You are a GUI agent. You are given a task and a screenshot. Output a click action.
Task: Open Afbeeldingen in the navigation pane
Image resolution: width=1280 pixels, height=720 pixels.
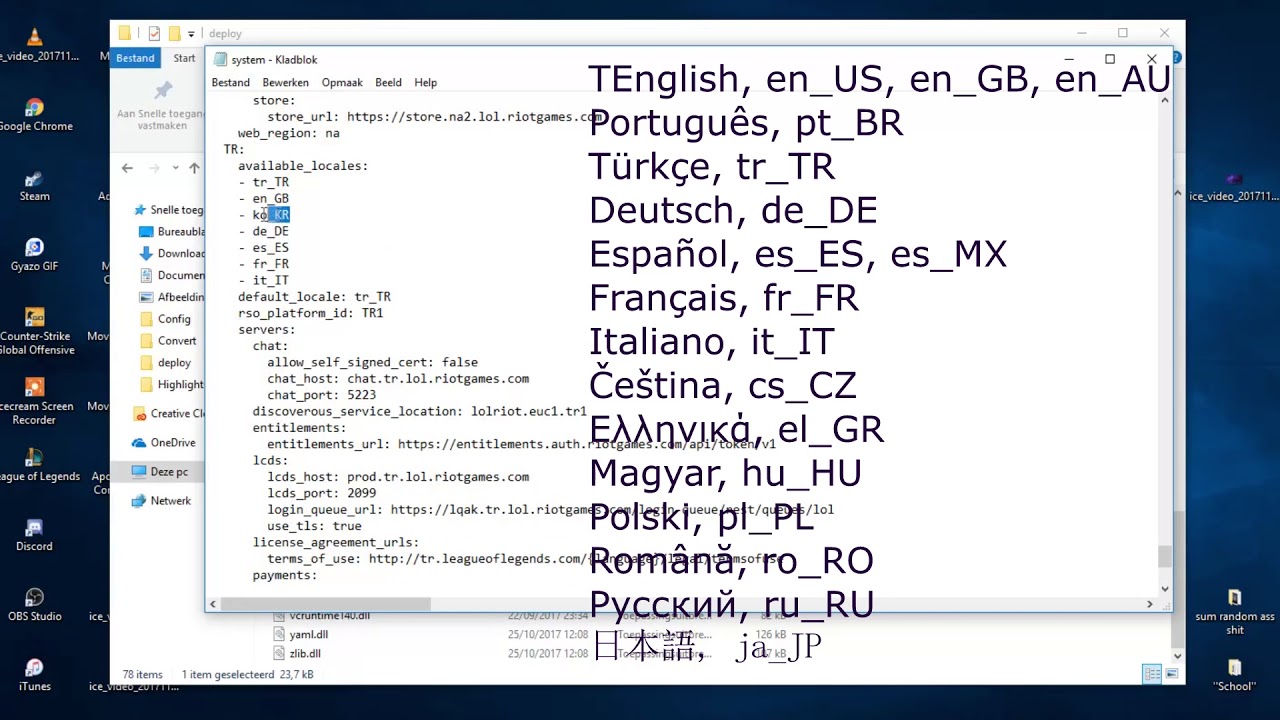click(x=172, y=297)
